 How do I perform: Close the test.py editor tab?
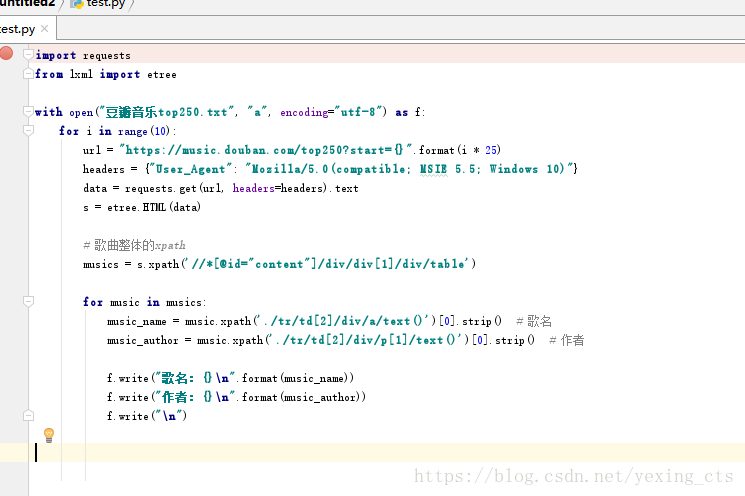(45, 29)
